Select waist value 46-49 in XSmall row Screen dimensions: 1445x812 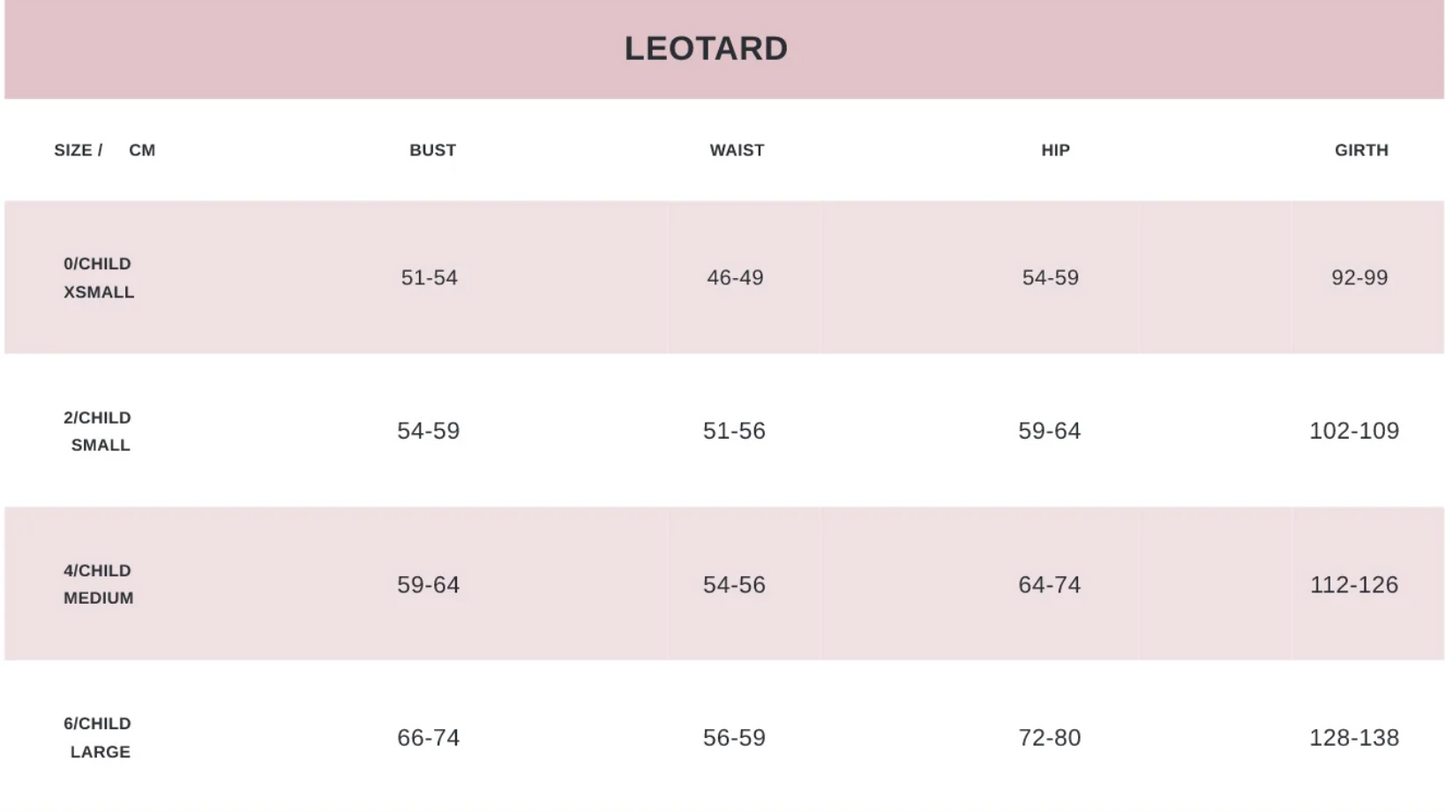click(735, 278)
